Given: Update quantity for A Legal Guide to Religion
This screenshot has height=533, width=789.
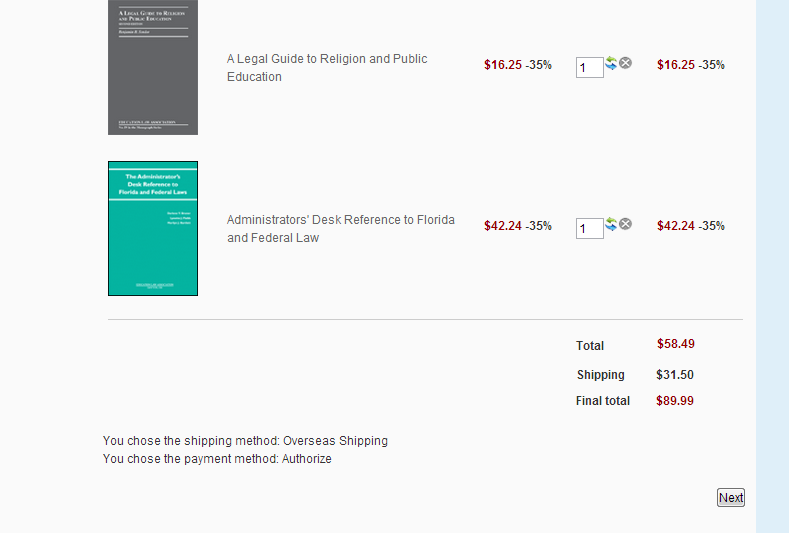Looking at the screenshot, I should point(611,63).
